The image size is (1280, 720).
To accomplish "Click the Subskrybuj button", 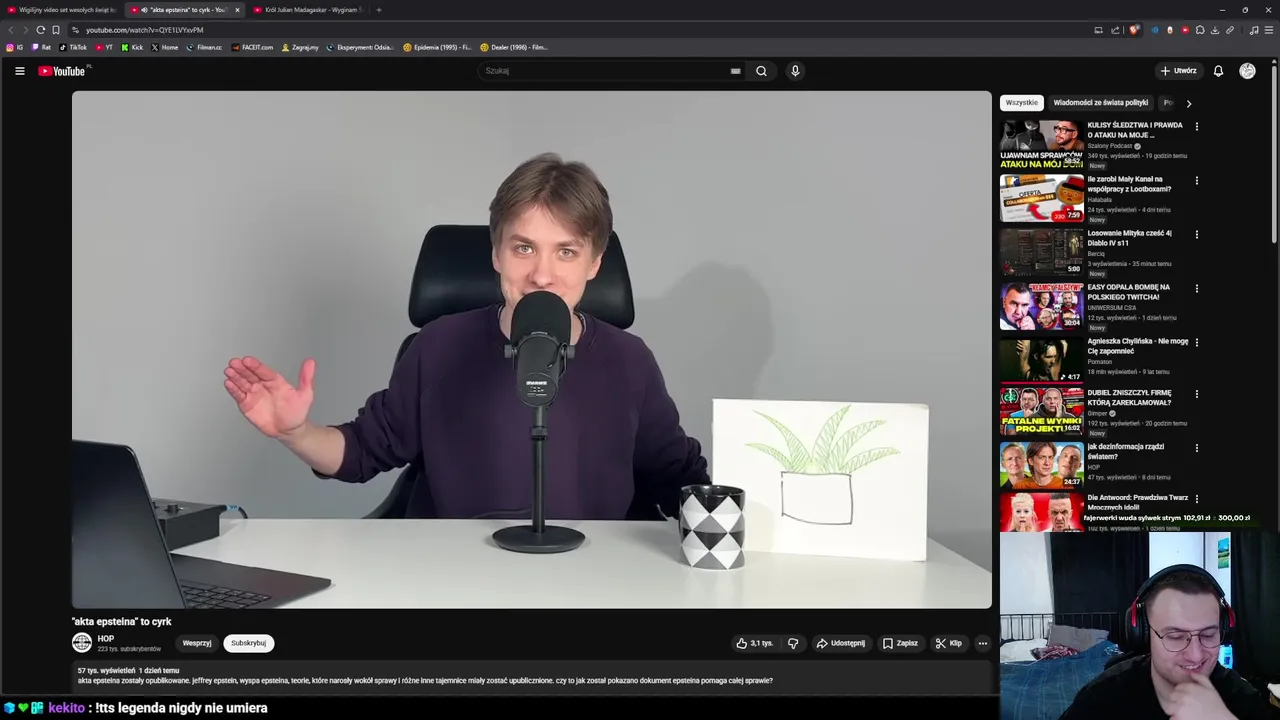I will (248, 643).
